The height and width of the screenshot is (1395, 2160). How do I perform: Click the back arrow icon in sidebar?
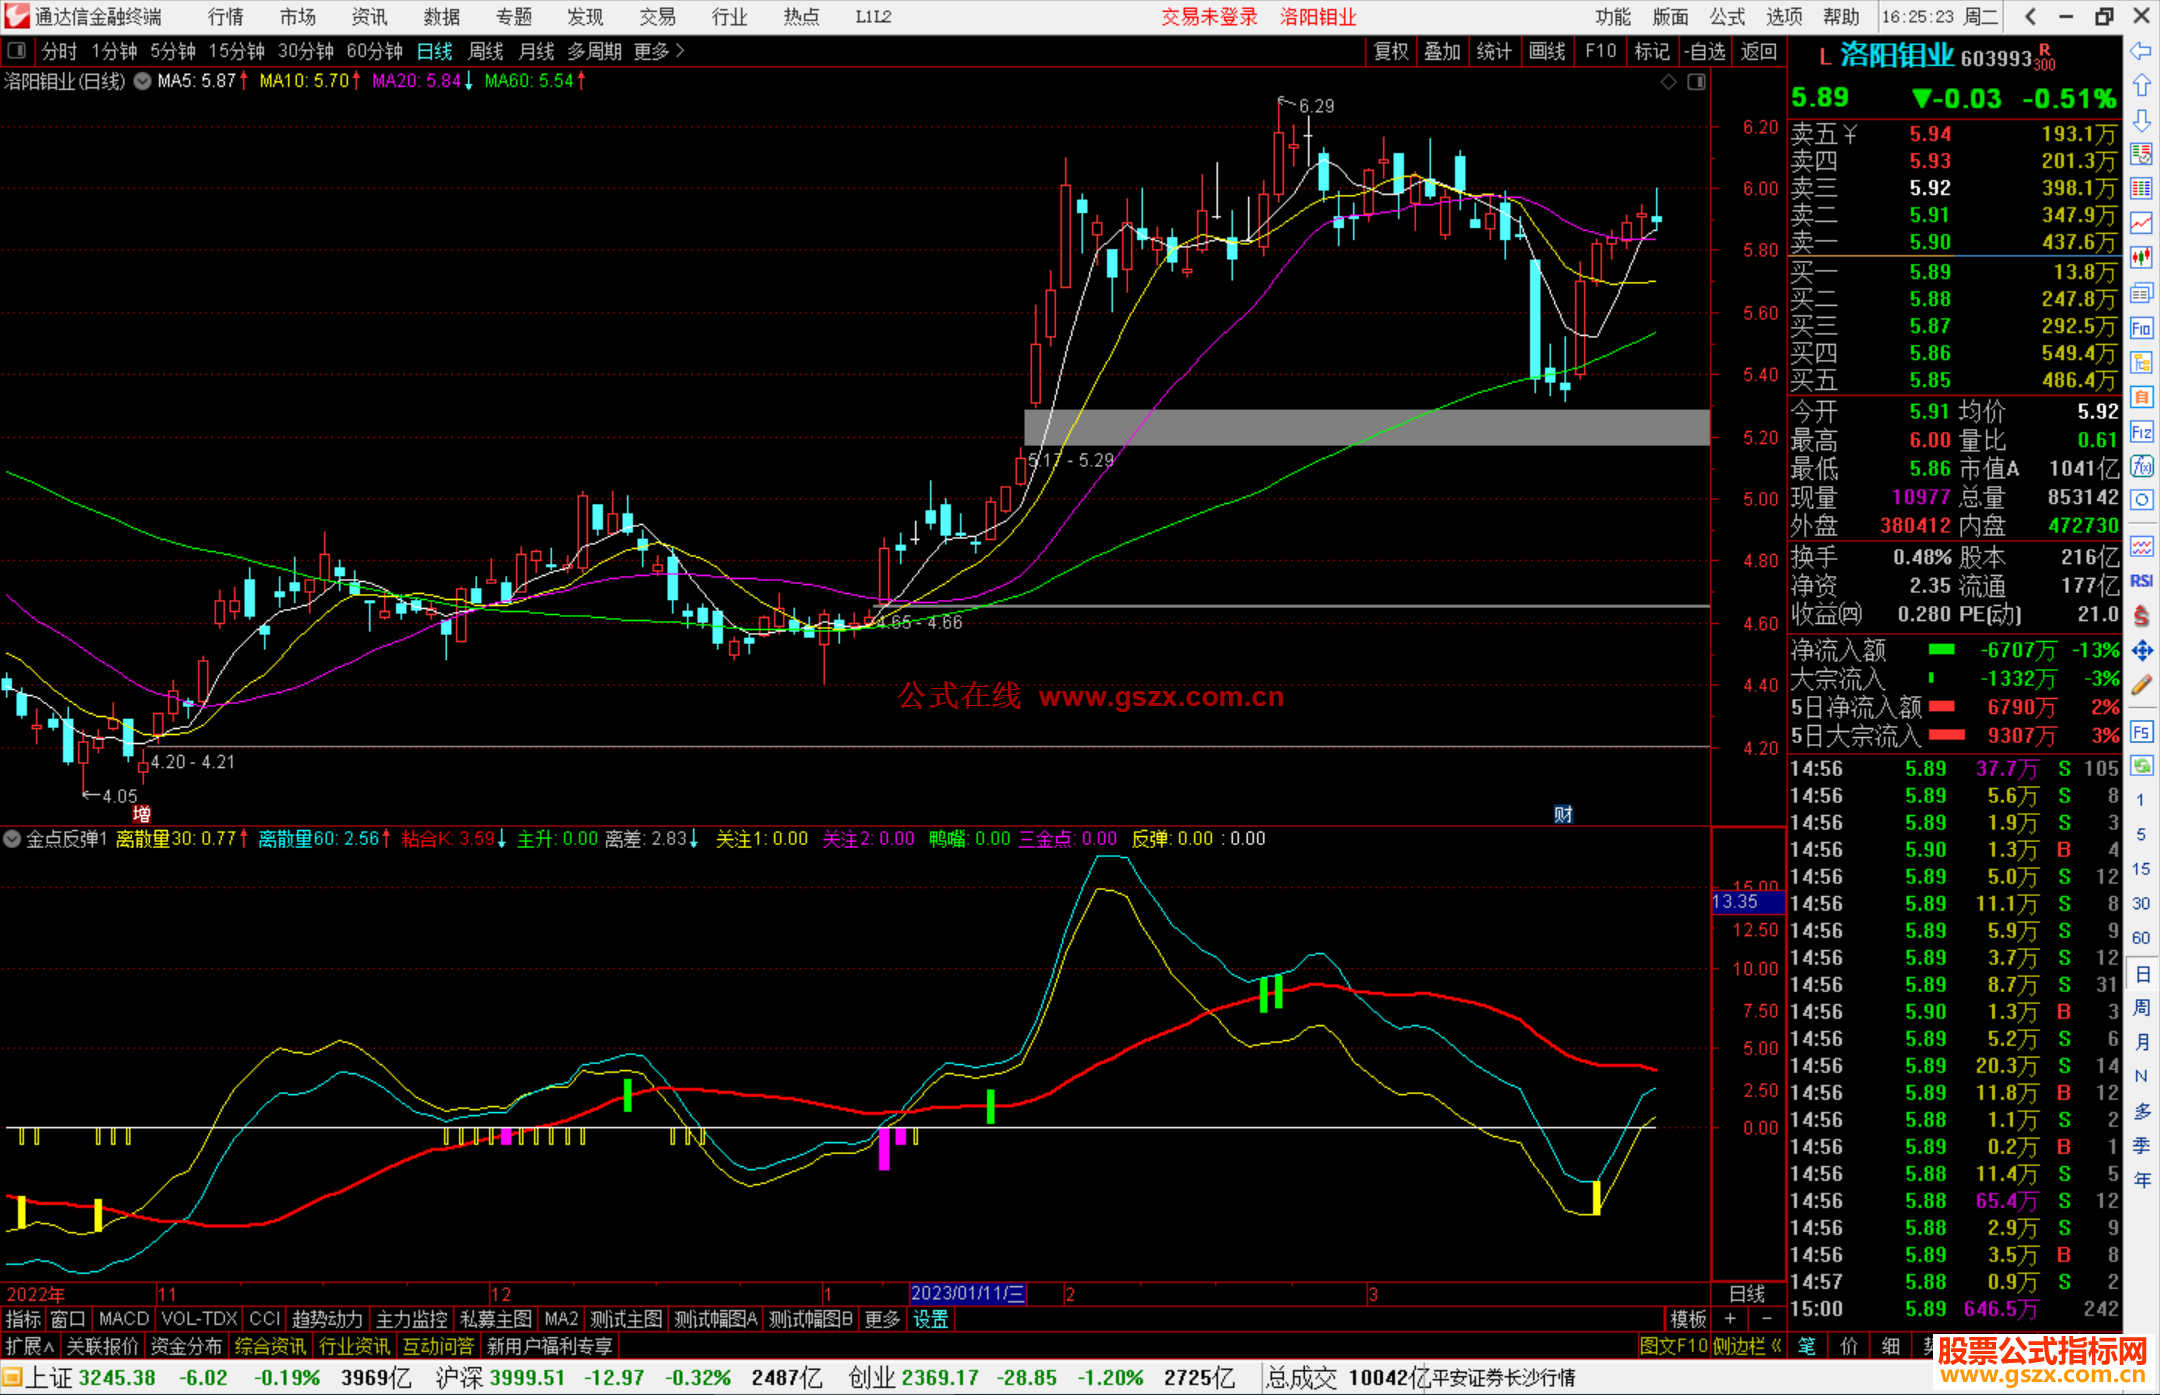click(2141, 51)
